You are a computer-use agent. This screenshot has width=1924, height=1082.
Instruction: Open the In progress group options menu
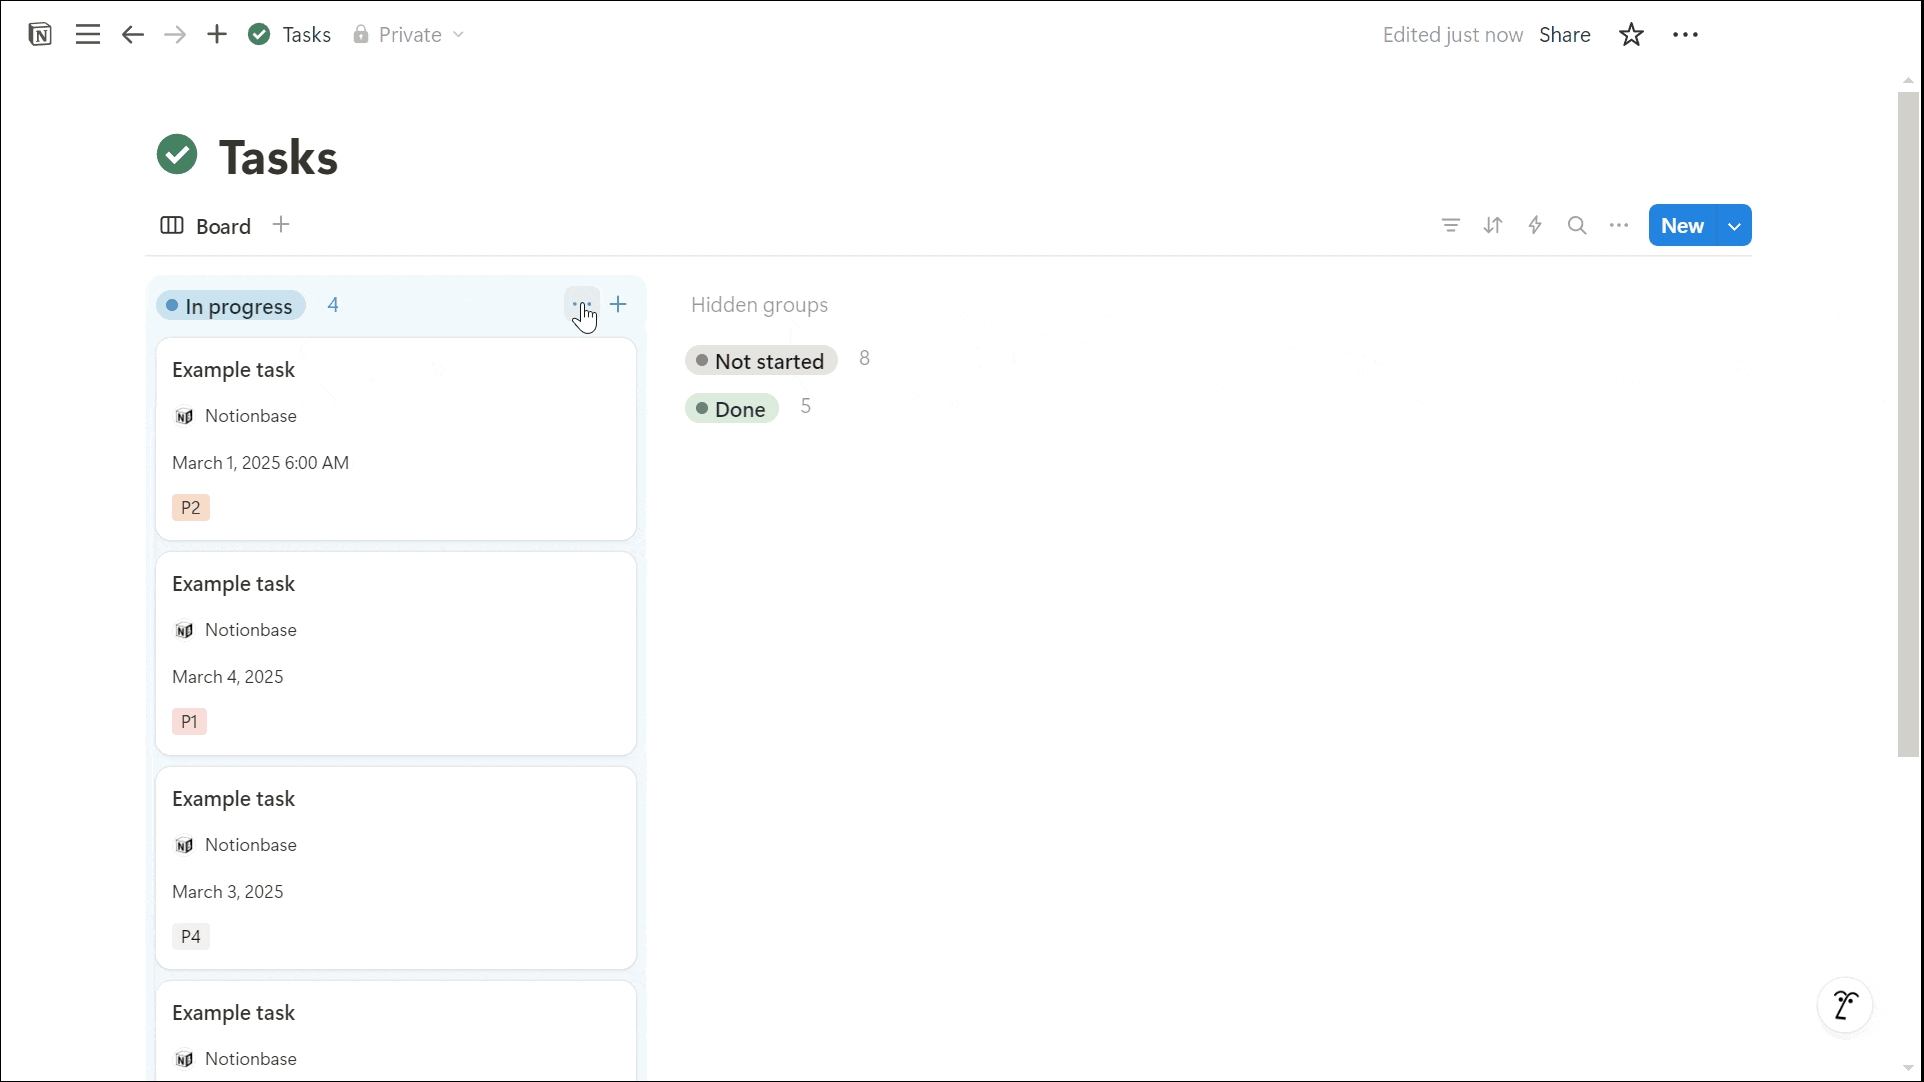[582, 305]
